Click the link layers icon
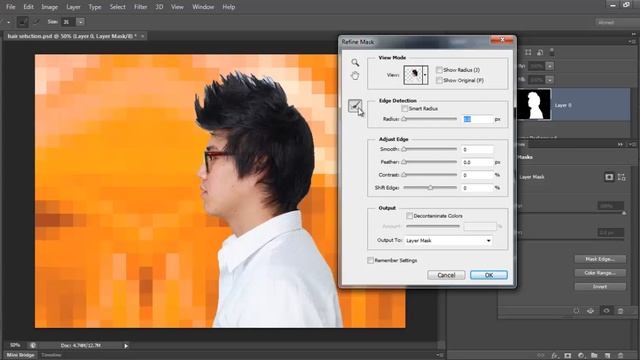This screenshot has height=360, width=640. click(541, 356)
